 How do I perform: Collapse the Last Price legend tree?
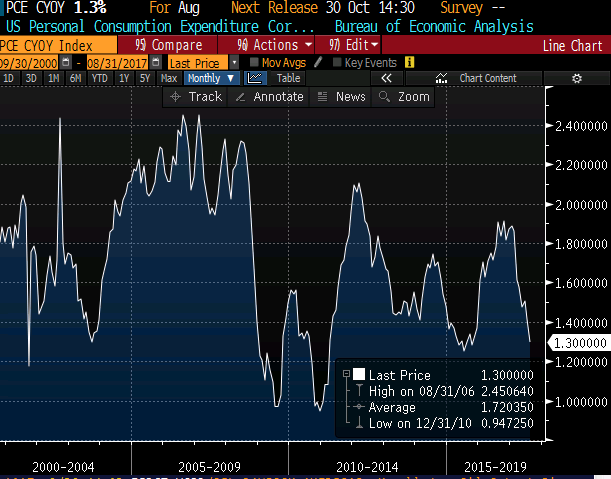[345, 374]
